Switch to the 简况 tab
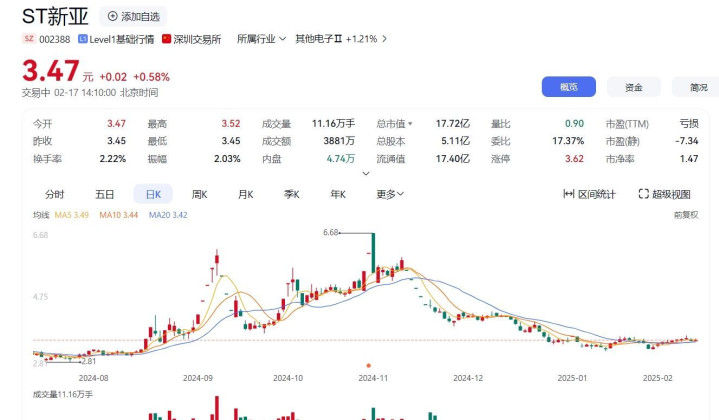Screen dimensions: 719x420 tap(696, 87)
